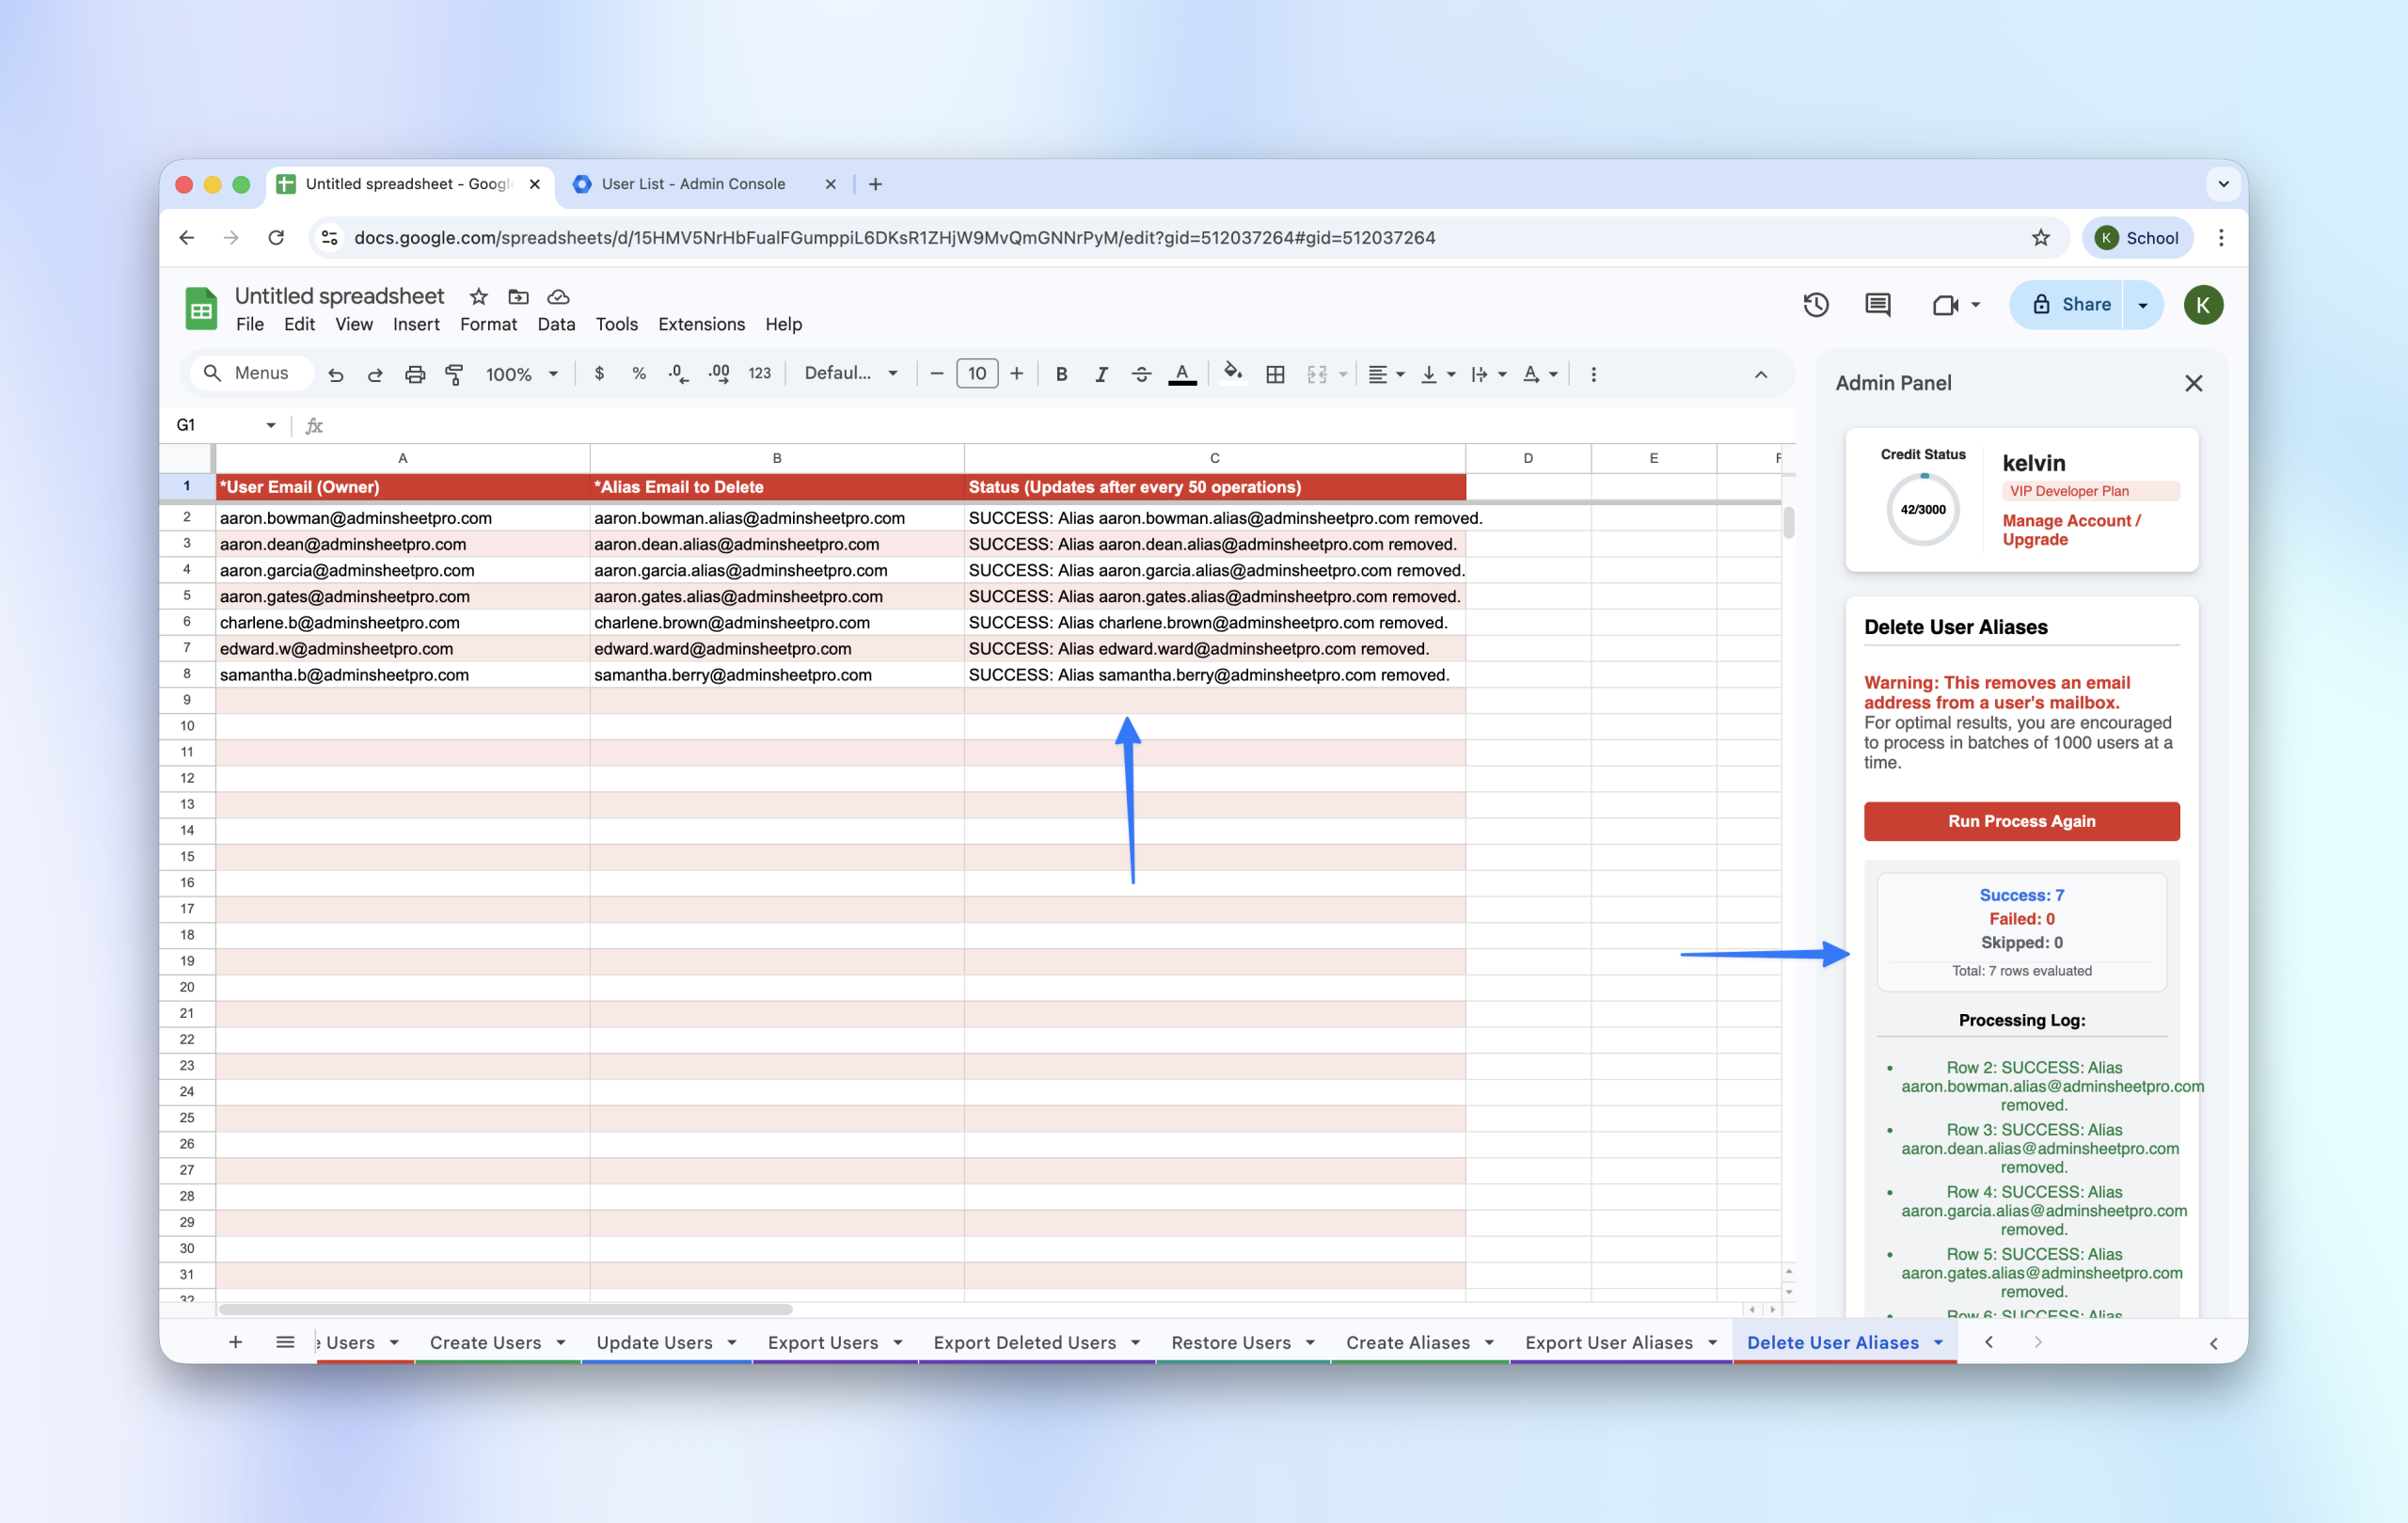Viewport: 2408px width, 1523px height.
Task: Click the font size input box
Action: (x=976, y=374)
